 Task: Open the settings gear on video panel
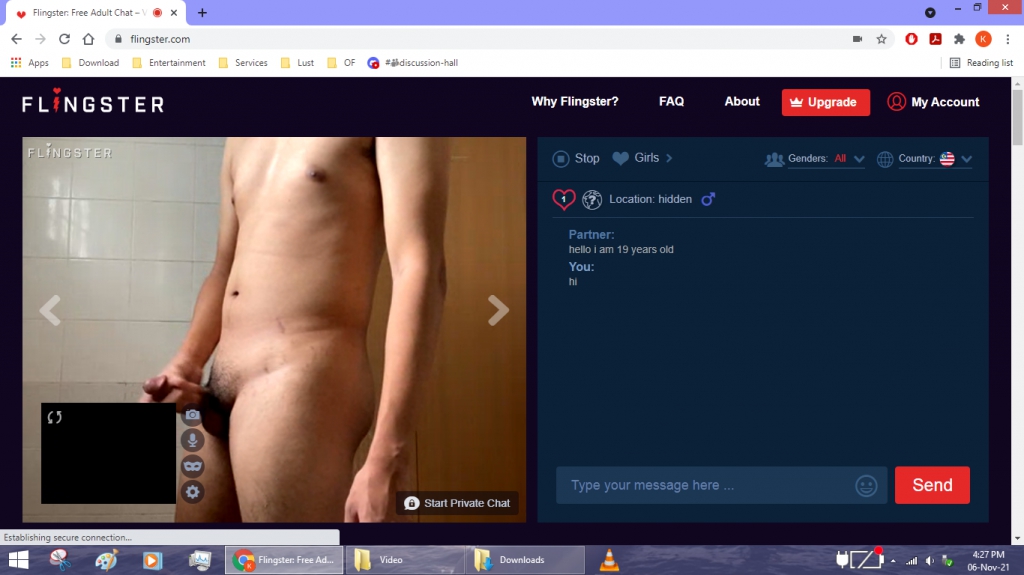192,491
